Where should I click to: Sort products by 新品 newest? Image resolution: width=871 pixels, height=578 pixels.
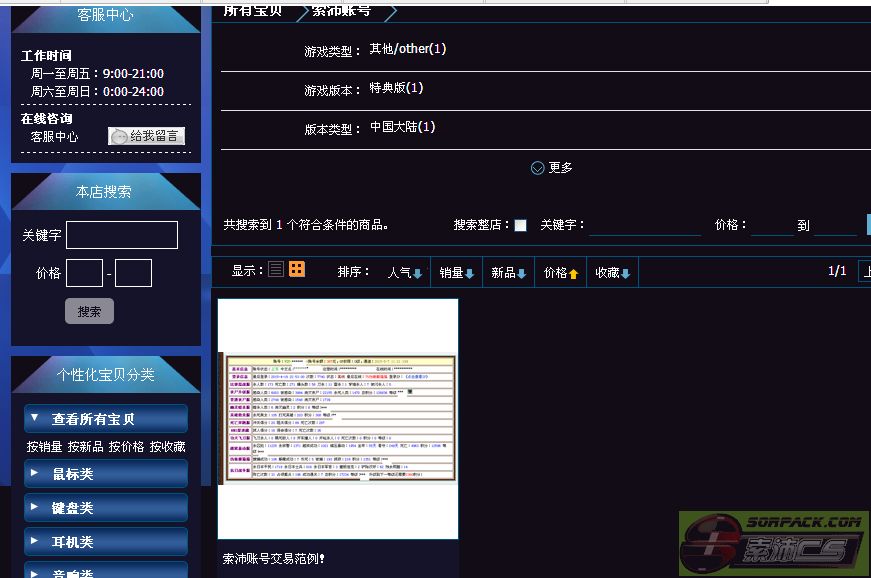pos(509,272)
